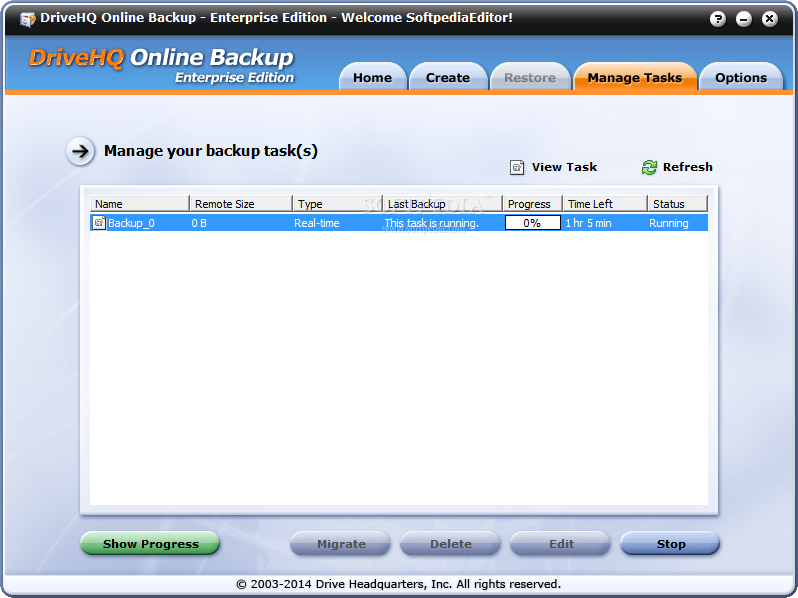Open the Create tab

point(448,77)
